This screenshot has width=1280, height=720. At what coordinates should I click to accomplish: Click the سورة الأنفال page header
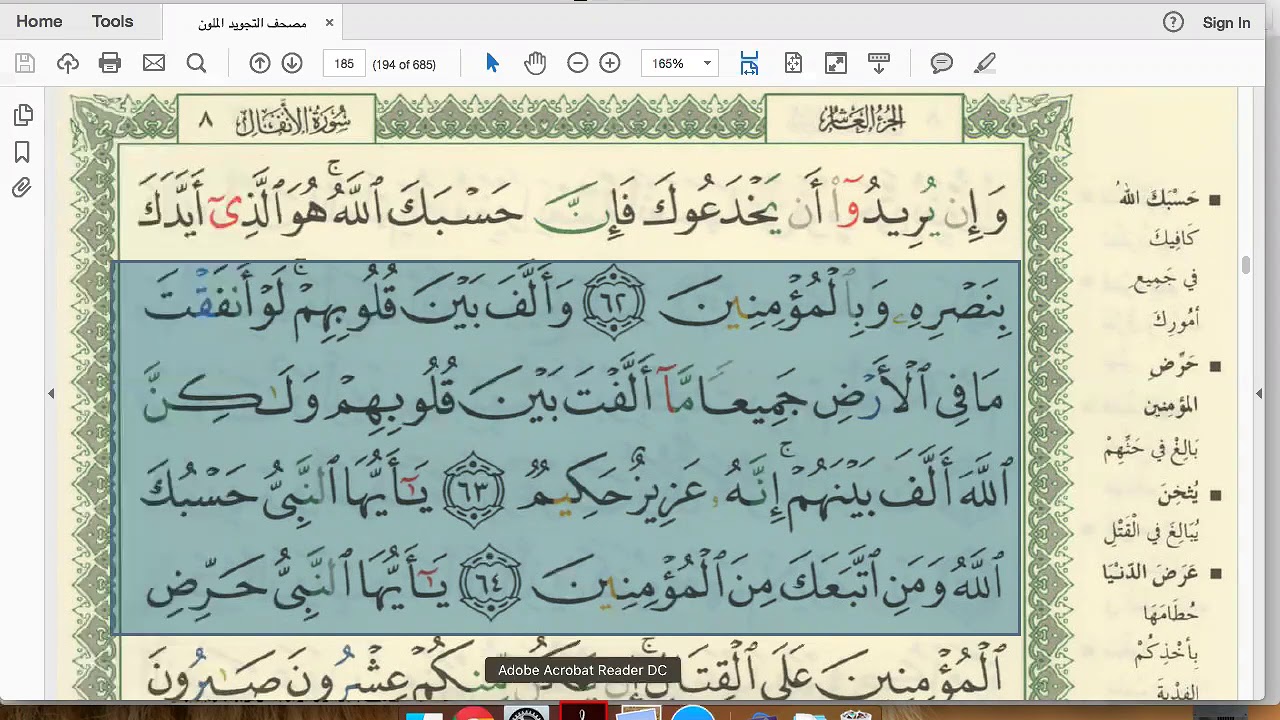coord(293,121)
